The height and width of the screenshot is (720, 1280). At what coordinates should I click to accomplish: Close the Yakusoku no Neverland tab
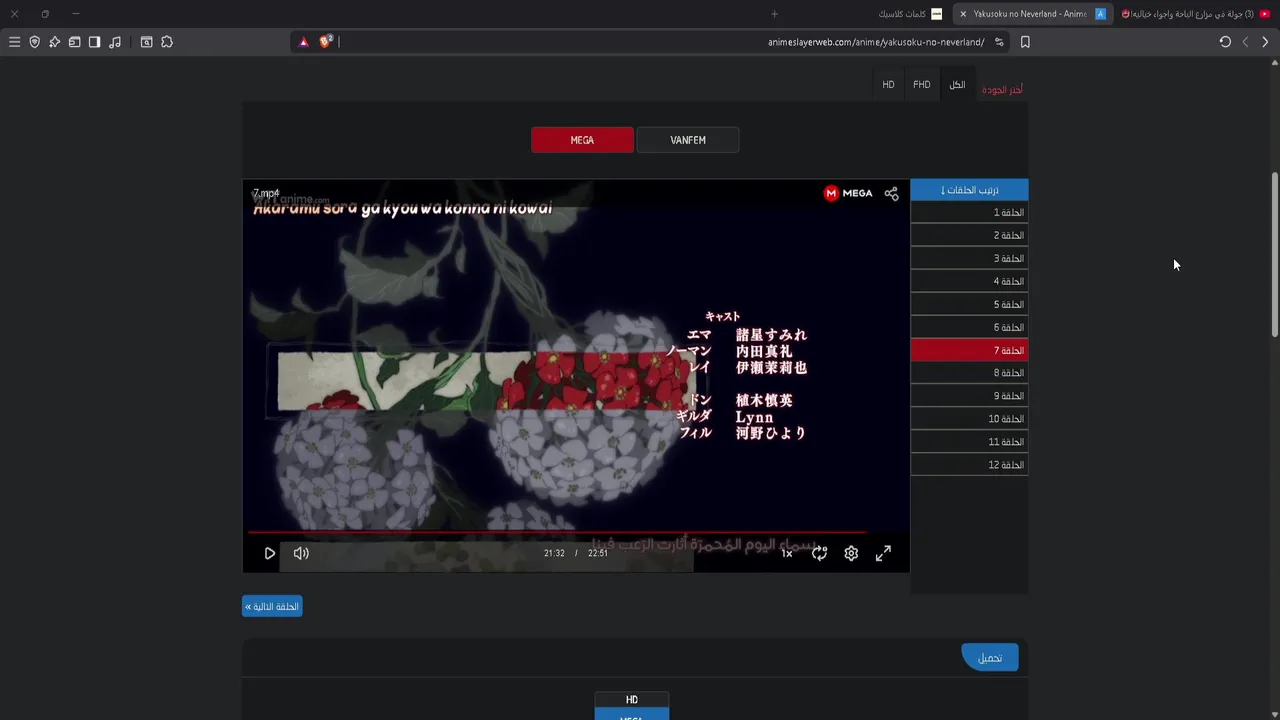962,14
